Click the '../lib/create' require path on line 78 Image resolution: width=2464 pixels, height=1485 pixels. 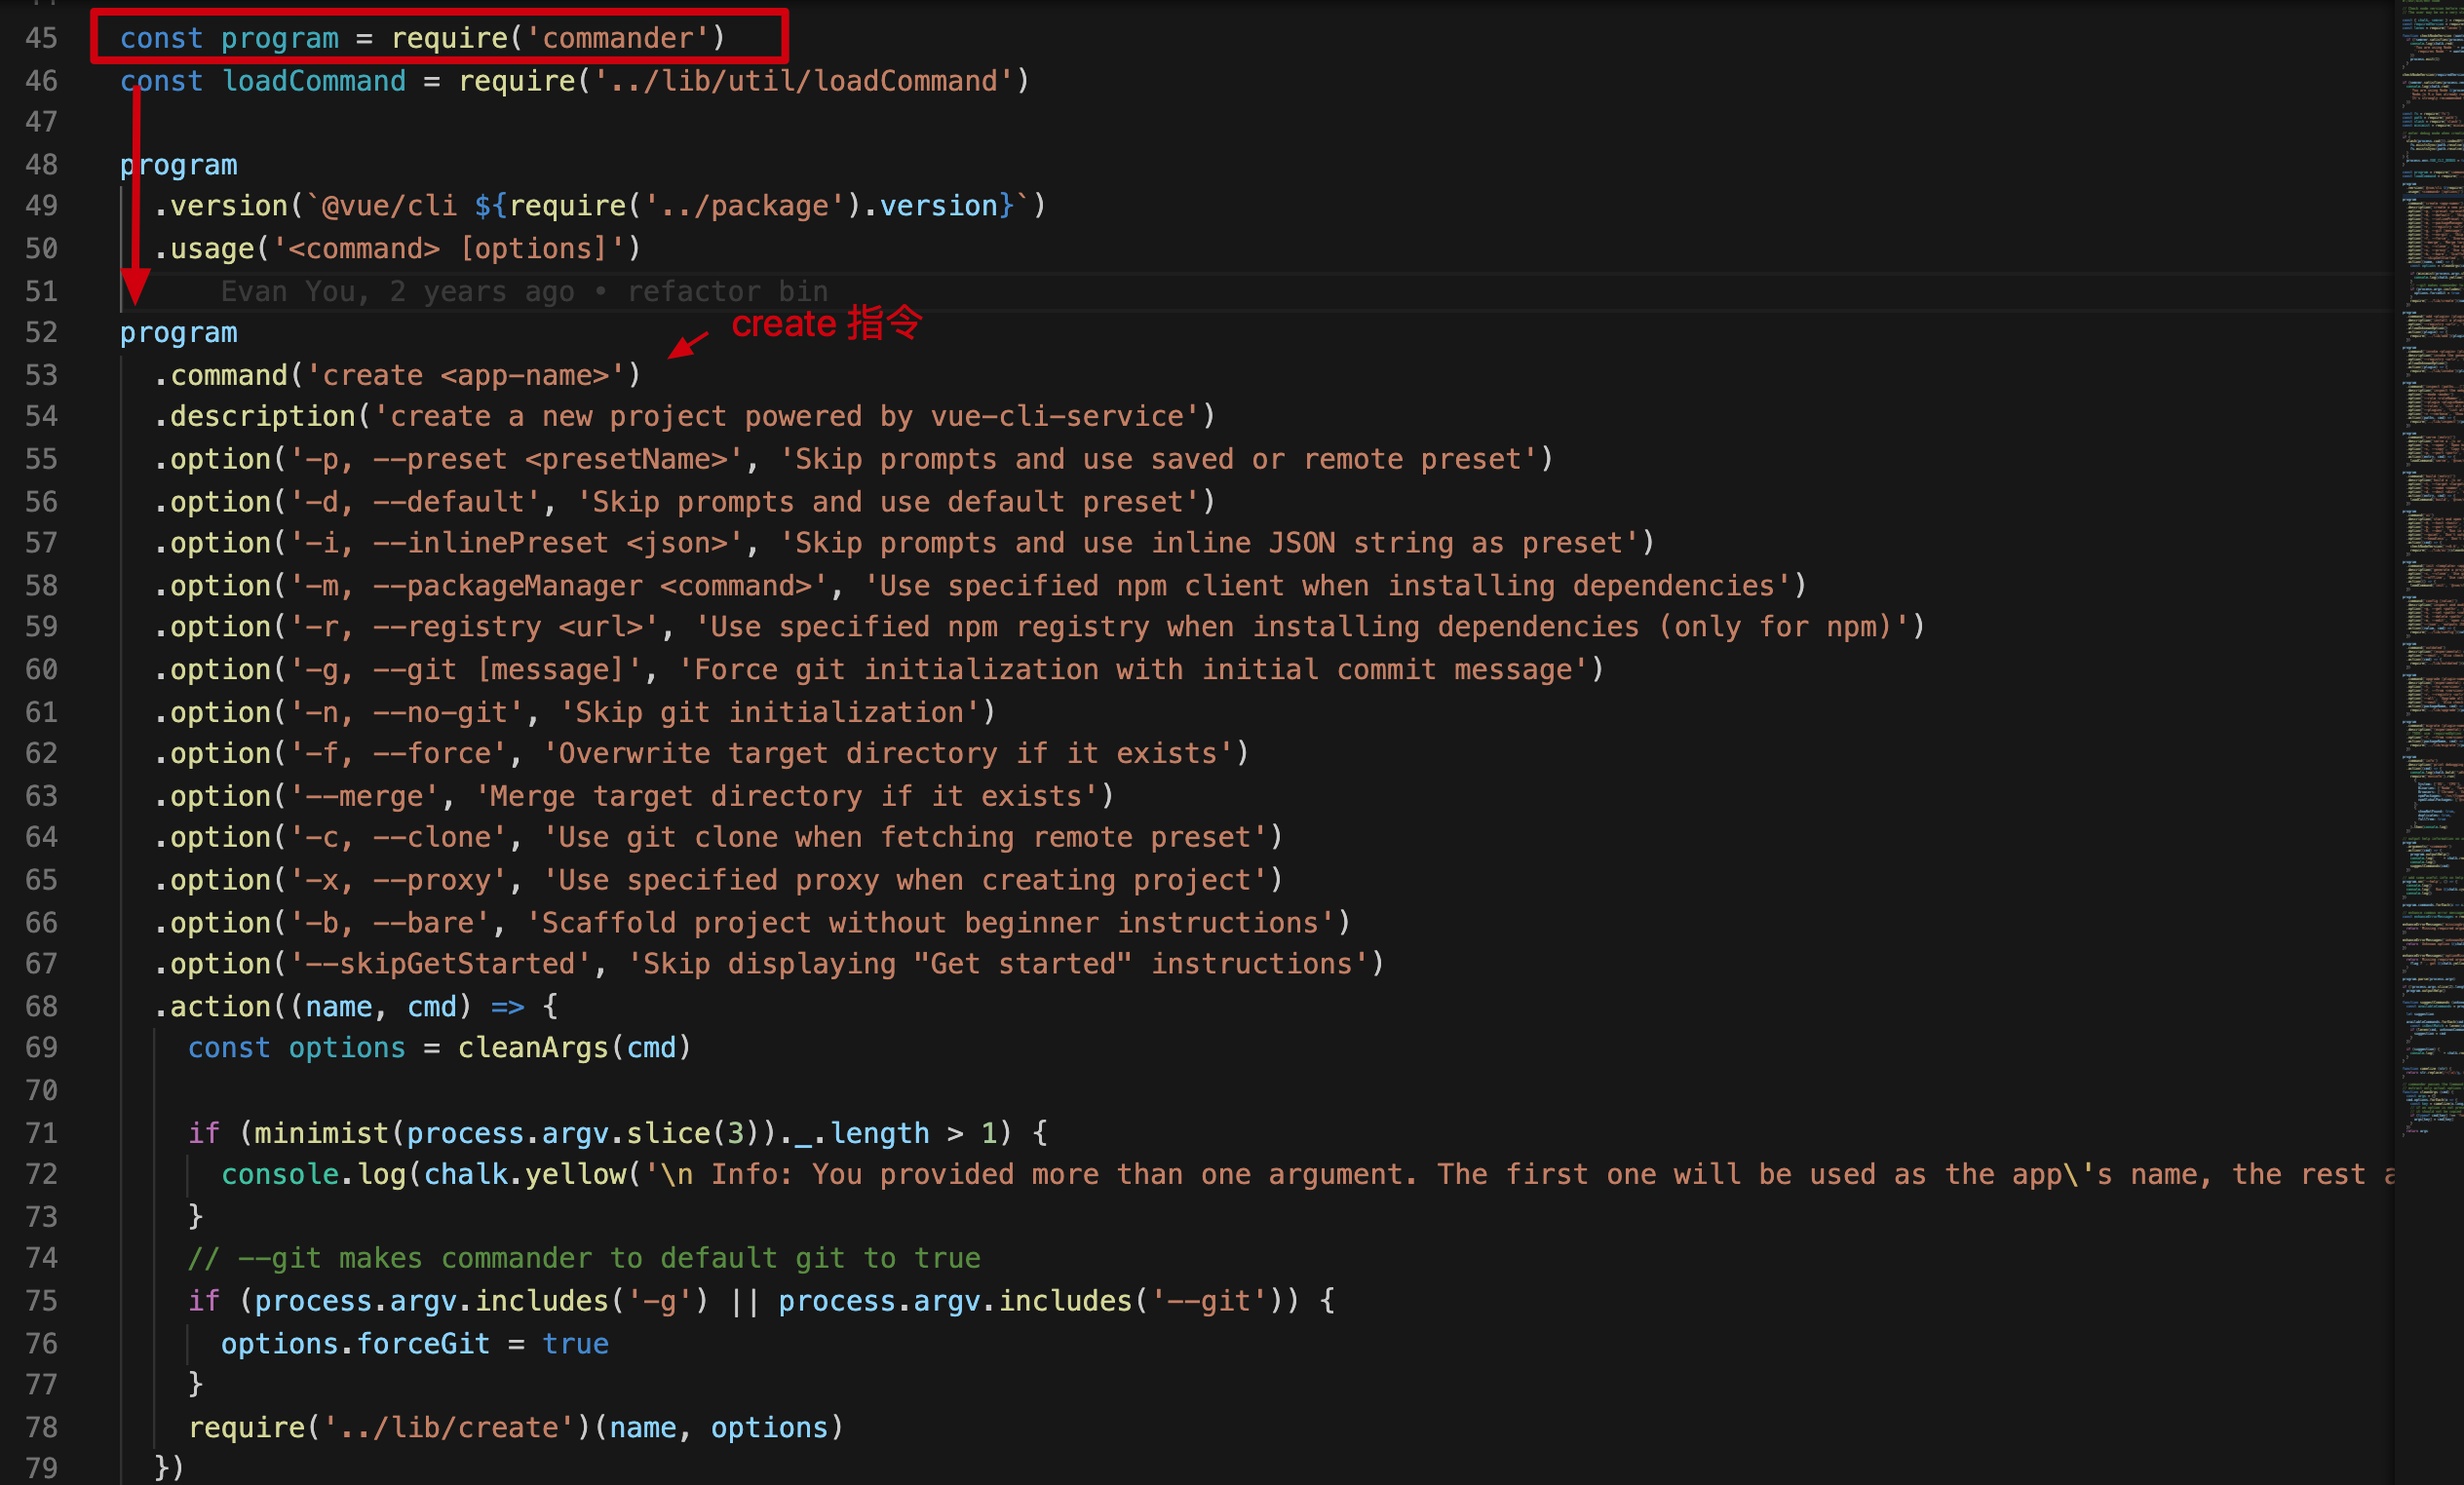coord(448,1427)
